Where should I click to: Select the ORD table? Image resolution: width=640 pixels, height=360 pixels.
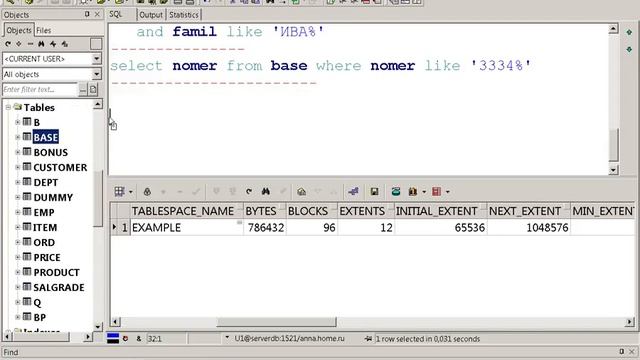point(44,242)
